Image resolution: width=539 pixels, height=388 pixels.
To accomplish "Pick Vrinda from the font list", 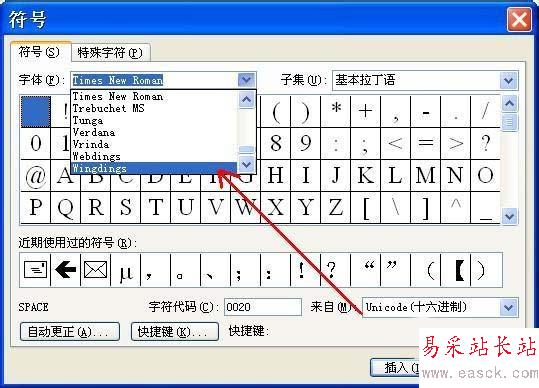I will (x=154, y=144).
